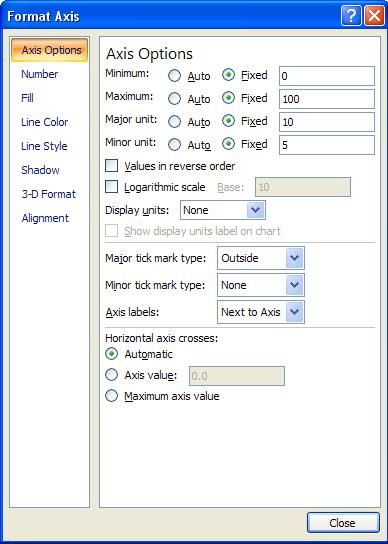Choose Maximum axis value option
The image size is (388, 544).
[x=111, y=396]
